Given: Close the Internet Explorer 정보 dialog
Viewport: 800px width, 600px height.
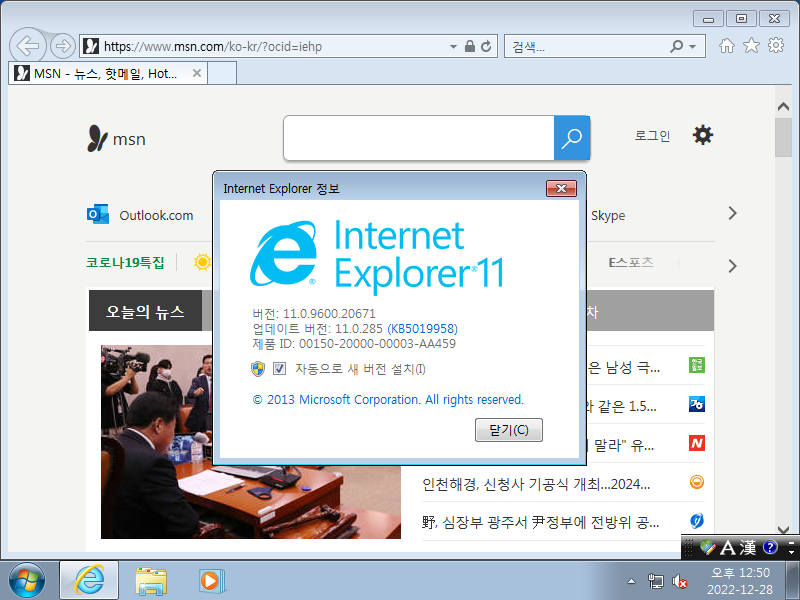Looking at the screenshot, I should (561, 188).
